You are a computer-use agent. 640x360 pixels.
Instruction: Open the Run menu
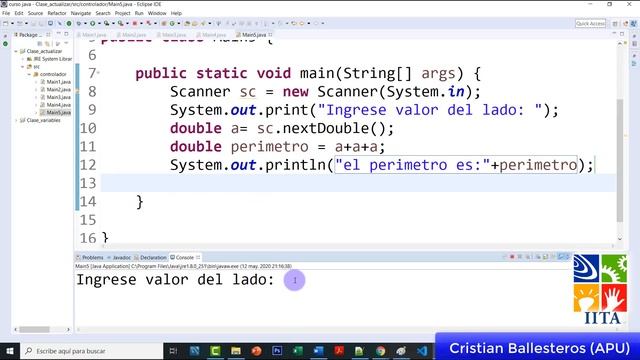pyautogui.click(x=139, y=13)
